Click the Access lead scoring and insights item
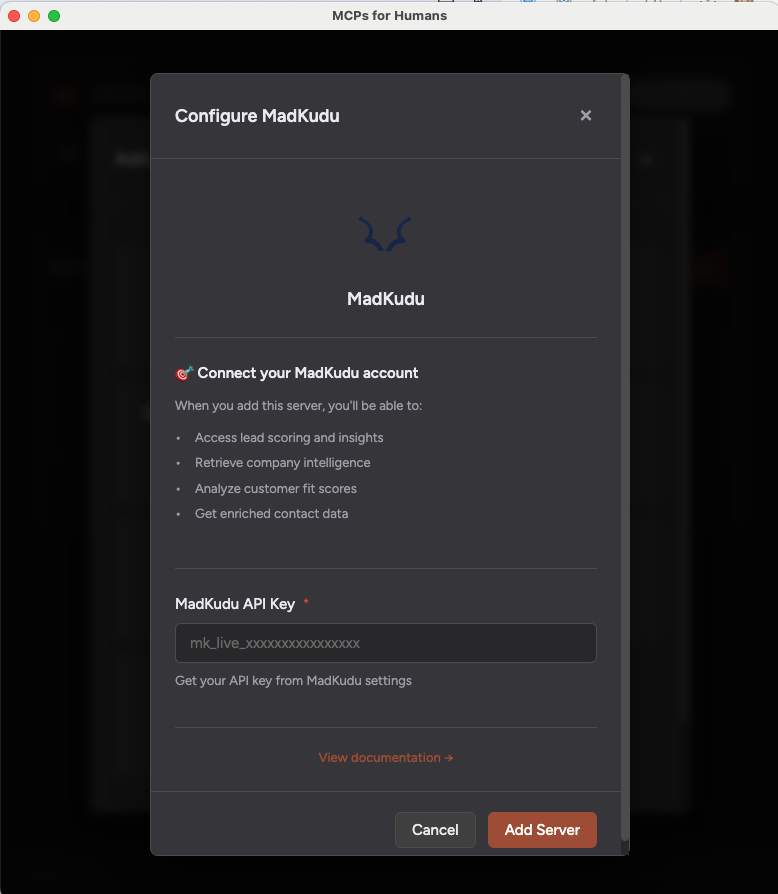This screenshot has height=894, width=778. pyautogui.click(x=289, y=438)
